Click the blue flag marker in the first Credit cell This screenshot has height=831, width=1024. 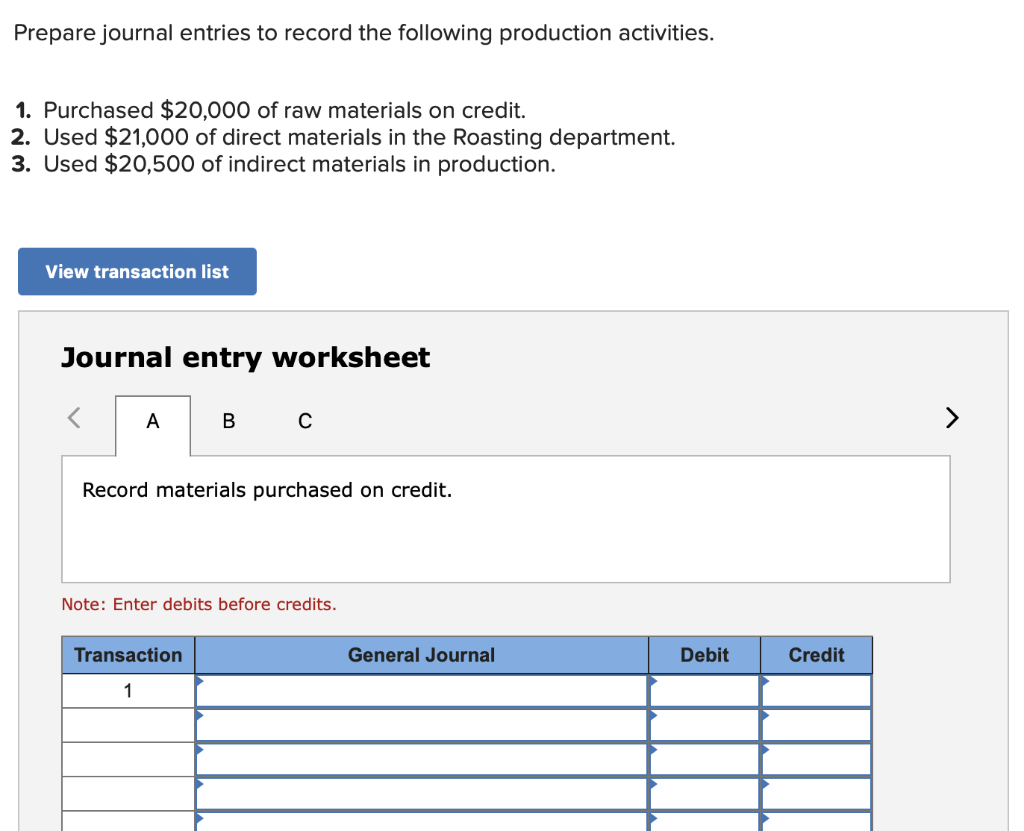pos(765,683)
